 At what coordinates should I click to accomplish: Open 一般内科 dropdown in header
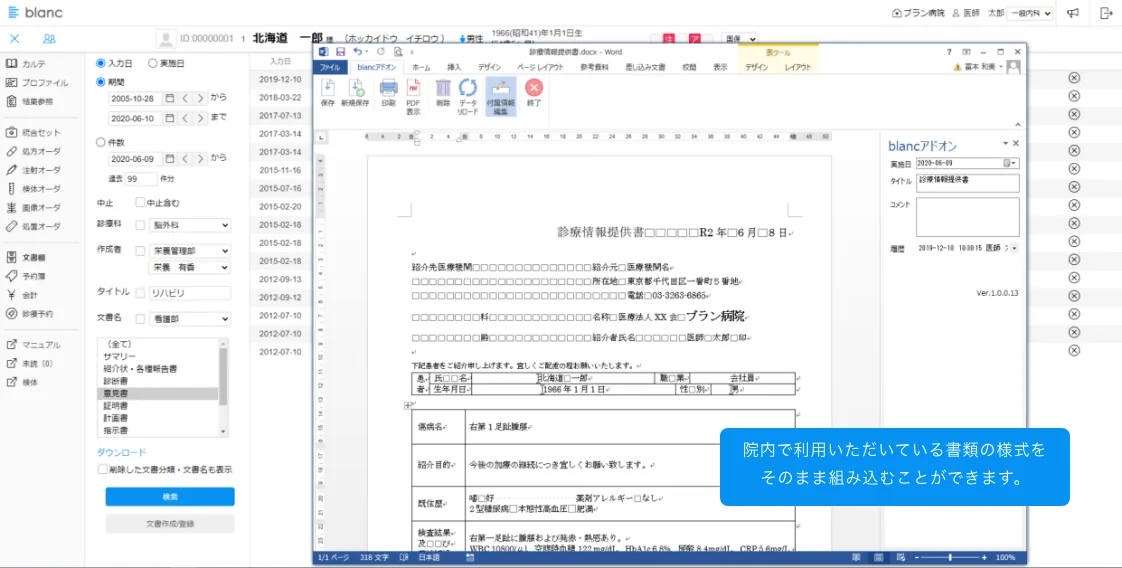click(x=1030, y=13)
